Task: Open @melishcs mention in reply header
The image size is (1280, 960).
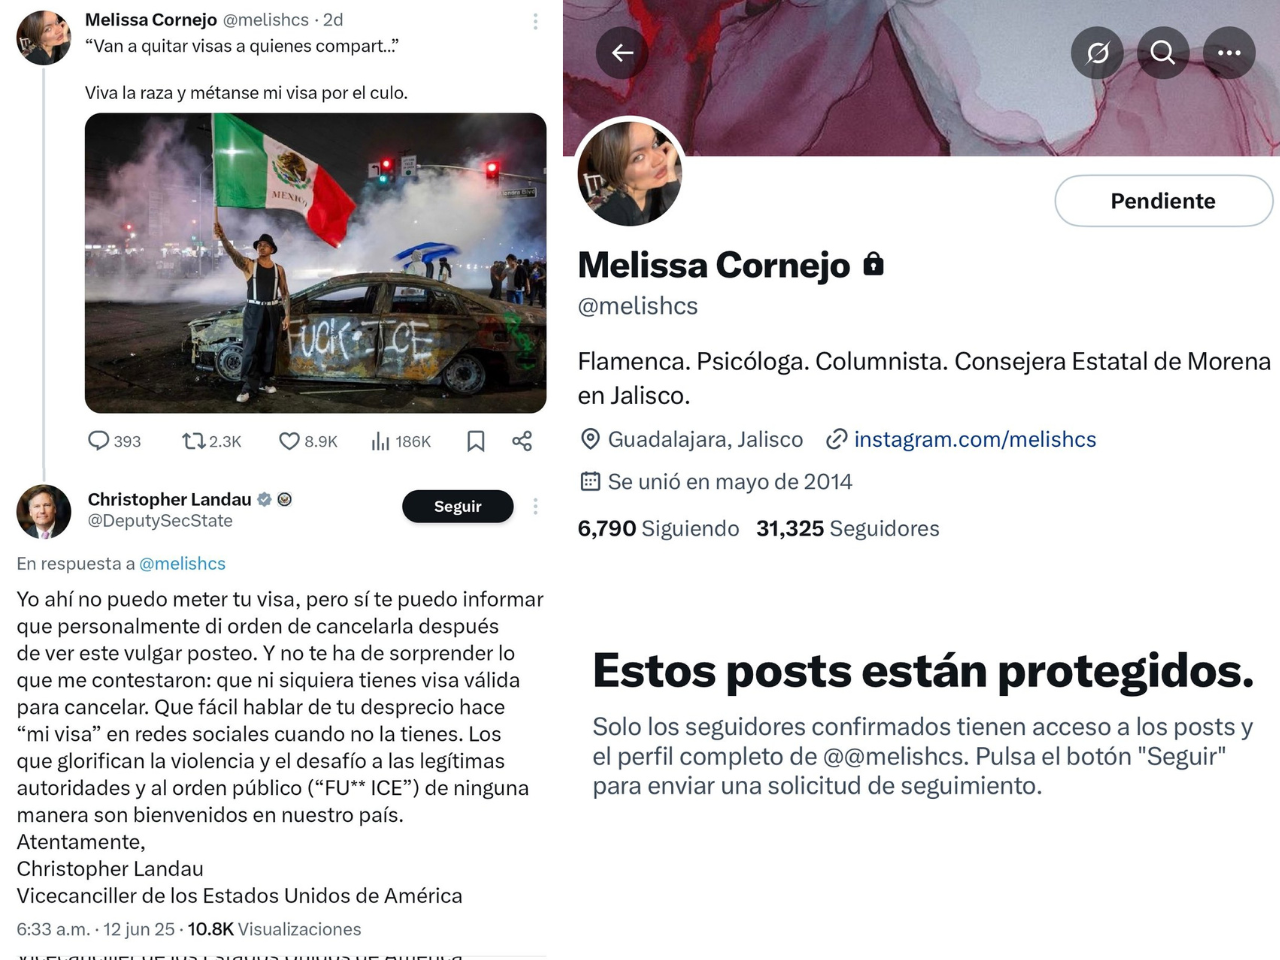Action: [182, 563]
